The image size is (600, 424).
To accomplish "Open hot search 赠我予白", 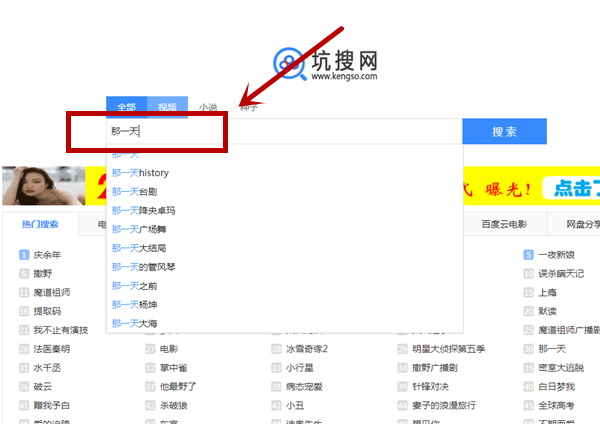I will point(52,405).
